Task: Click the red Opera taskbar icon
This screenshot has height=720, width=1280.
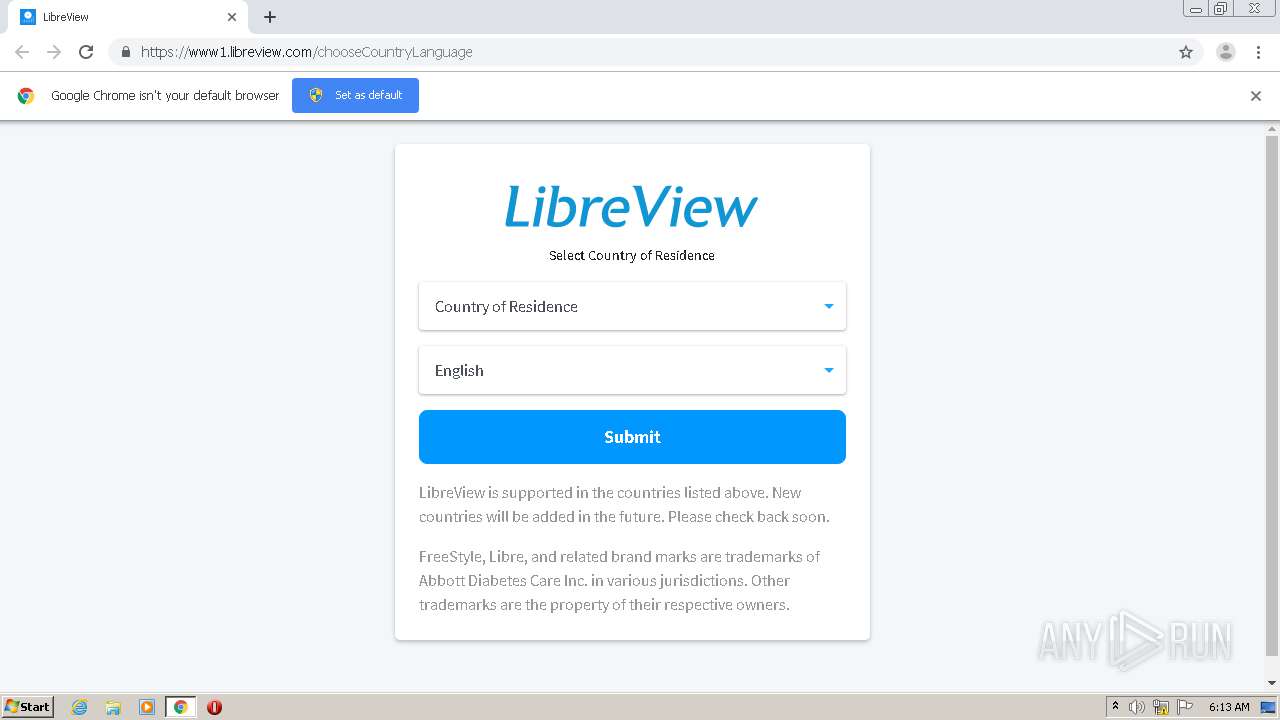Action: click(214, 707)
